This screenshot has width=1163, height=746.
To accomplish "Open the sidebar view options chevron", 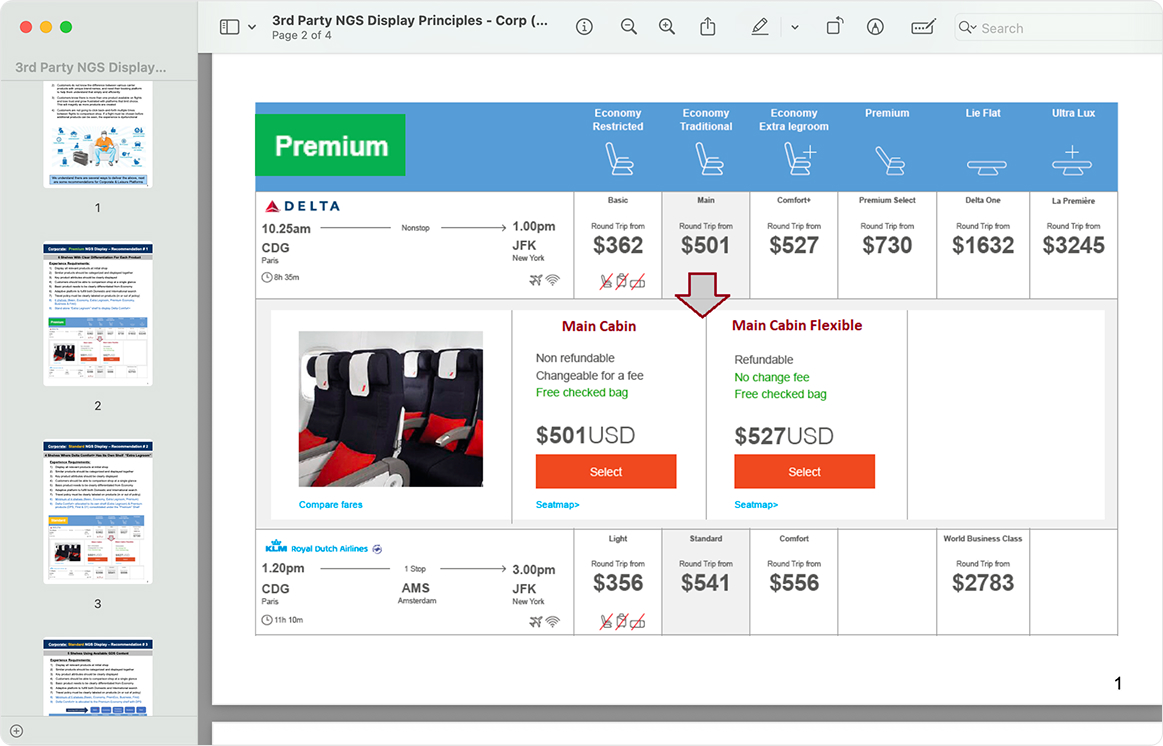I will pos(251,27).
